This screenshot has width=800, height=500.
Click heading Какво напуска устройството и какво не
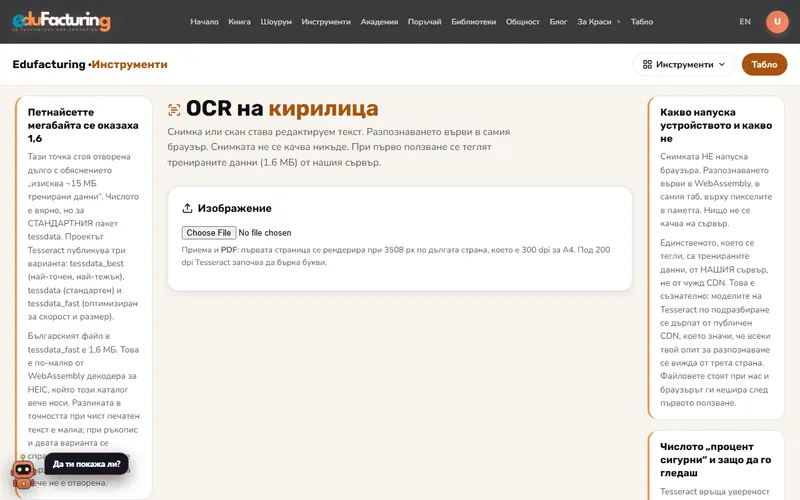(716, 125)
